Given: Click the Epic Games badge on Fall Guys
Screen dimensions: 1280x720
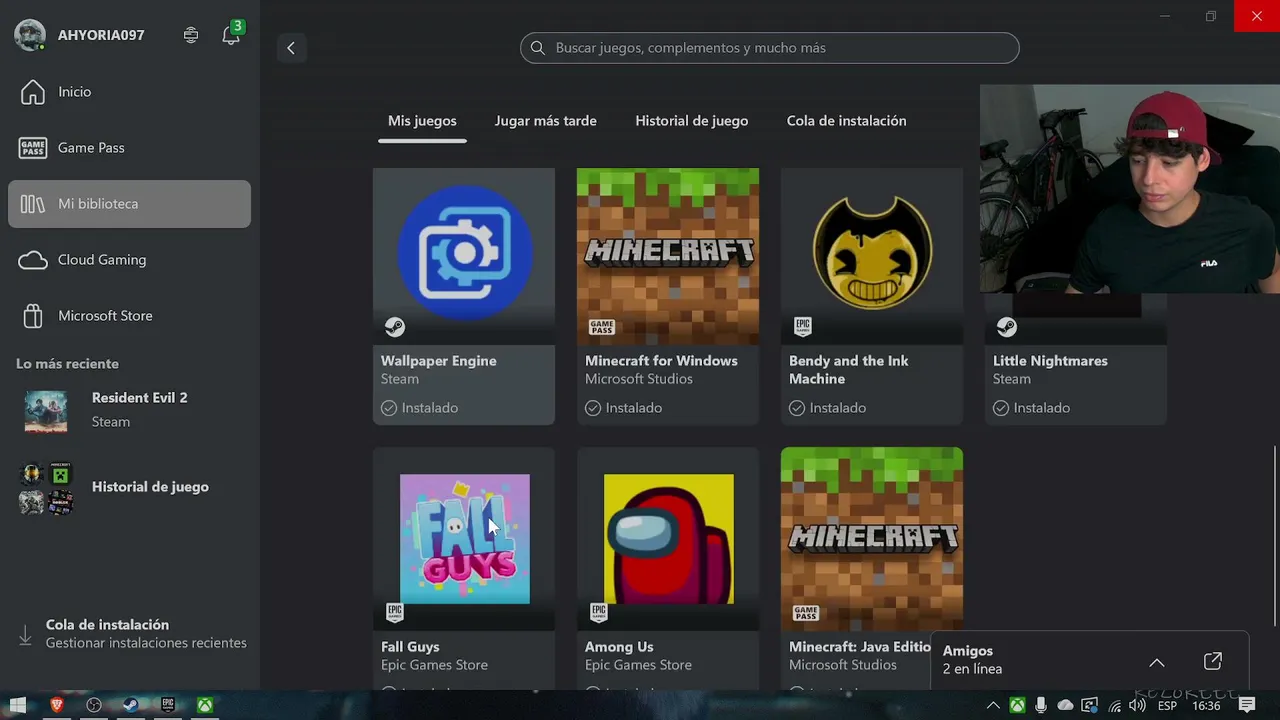Looking at the screenshot, I should (394, 612).
